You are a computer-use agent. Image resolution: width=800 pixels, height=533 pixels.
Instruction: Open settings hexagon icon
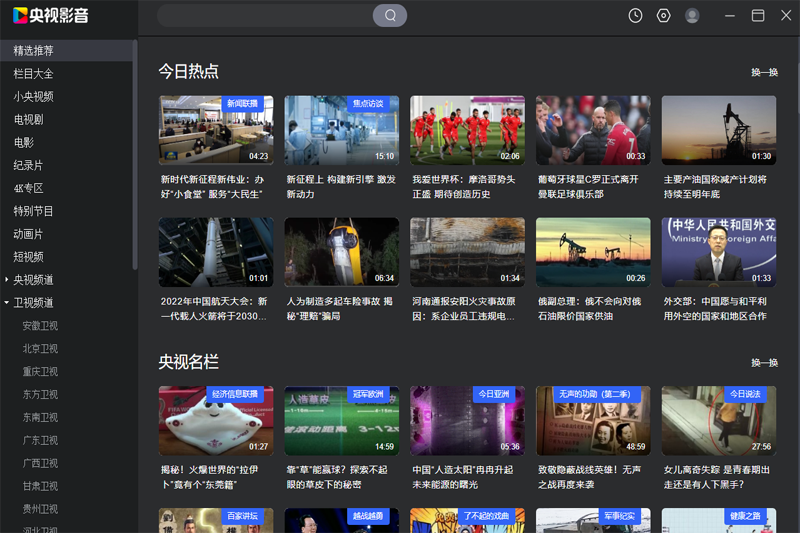click(663, 15)
